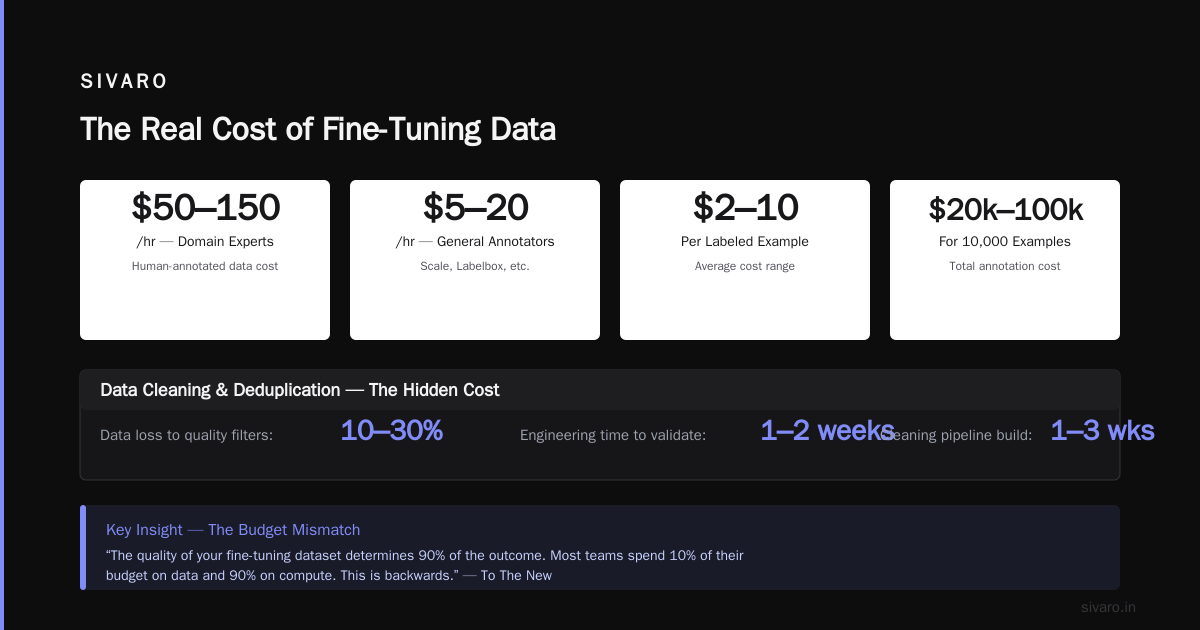Image resolution: width=1200 pixels, height=630 pixels.
Task: Click 'For 10,000 Examples' text
Action: tap(1005, 241)
